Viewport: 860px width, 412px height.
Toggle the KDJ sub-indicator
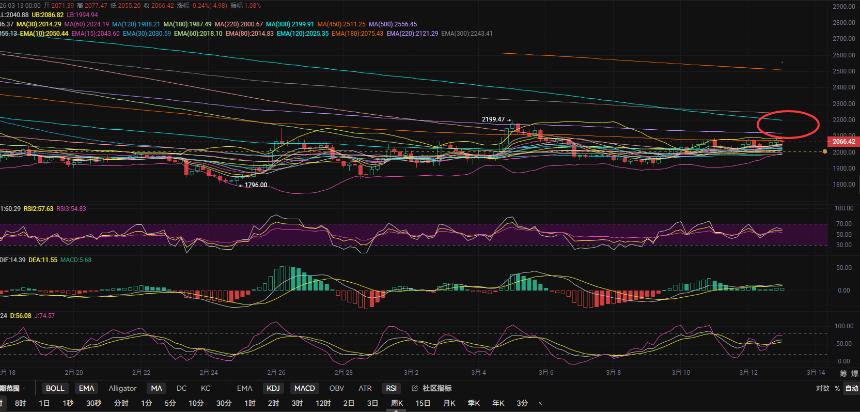(x=273, y=388)
